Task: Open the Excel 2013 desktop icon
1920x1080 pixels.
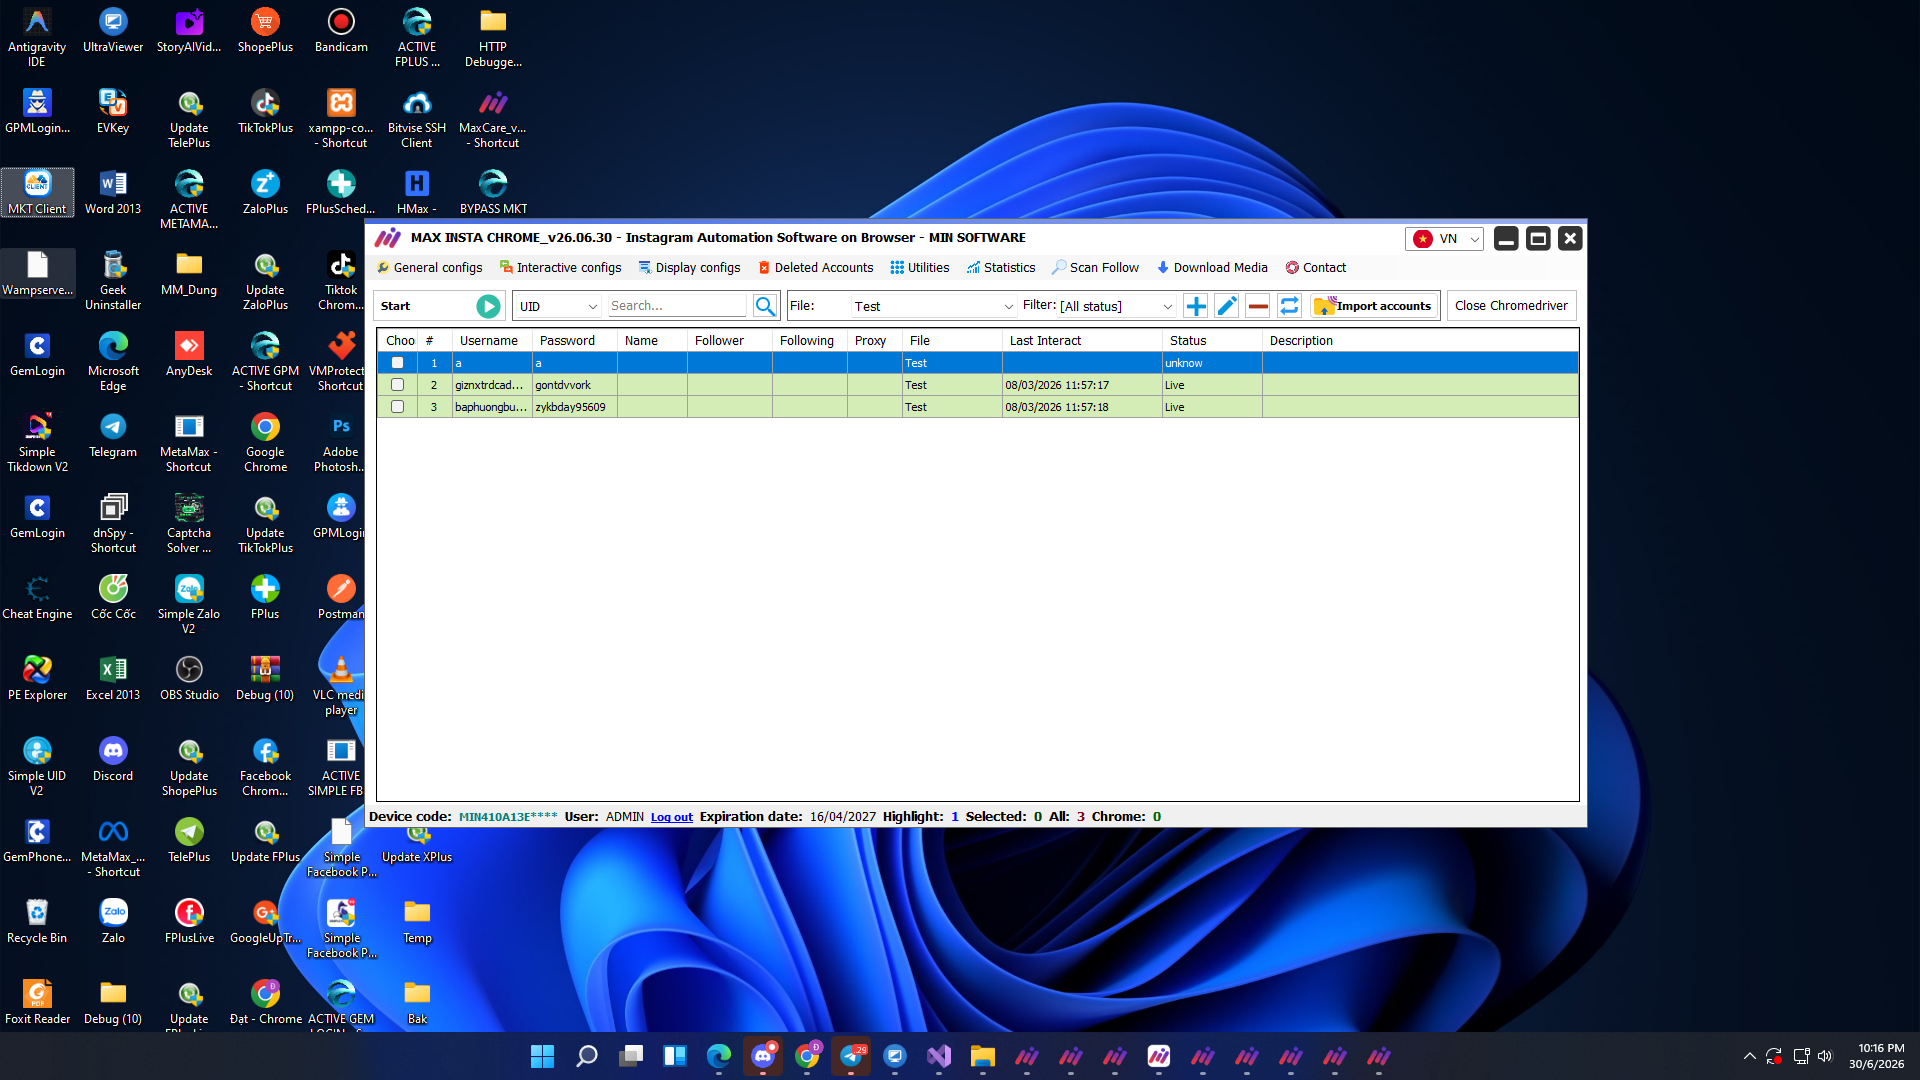Action: 113,678
